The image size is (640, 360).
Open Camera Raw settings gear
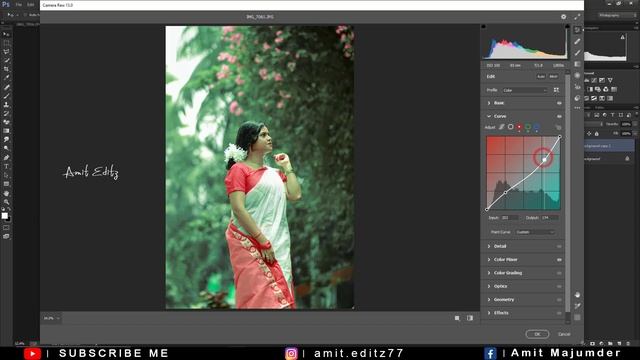(564, 17)
